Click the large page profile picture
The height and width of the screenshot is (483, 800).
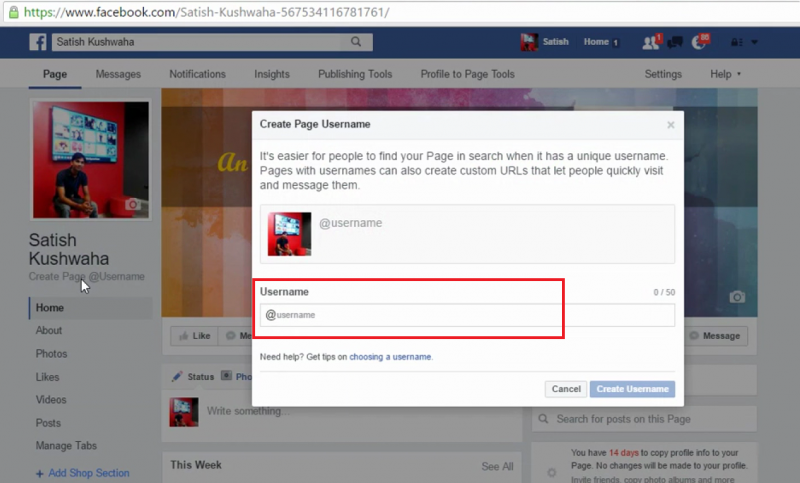[91, 160]
